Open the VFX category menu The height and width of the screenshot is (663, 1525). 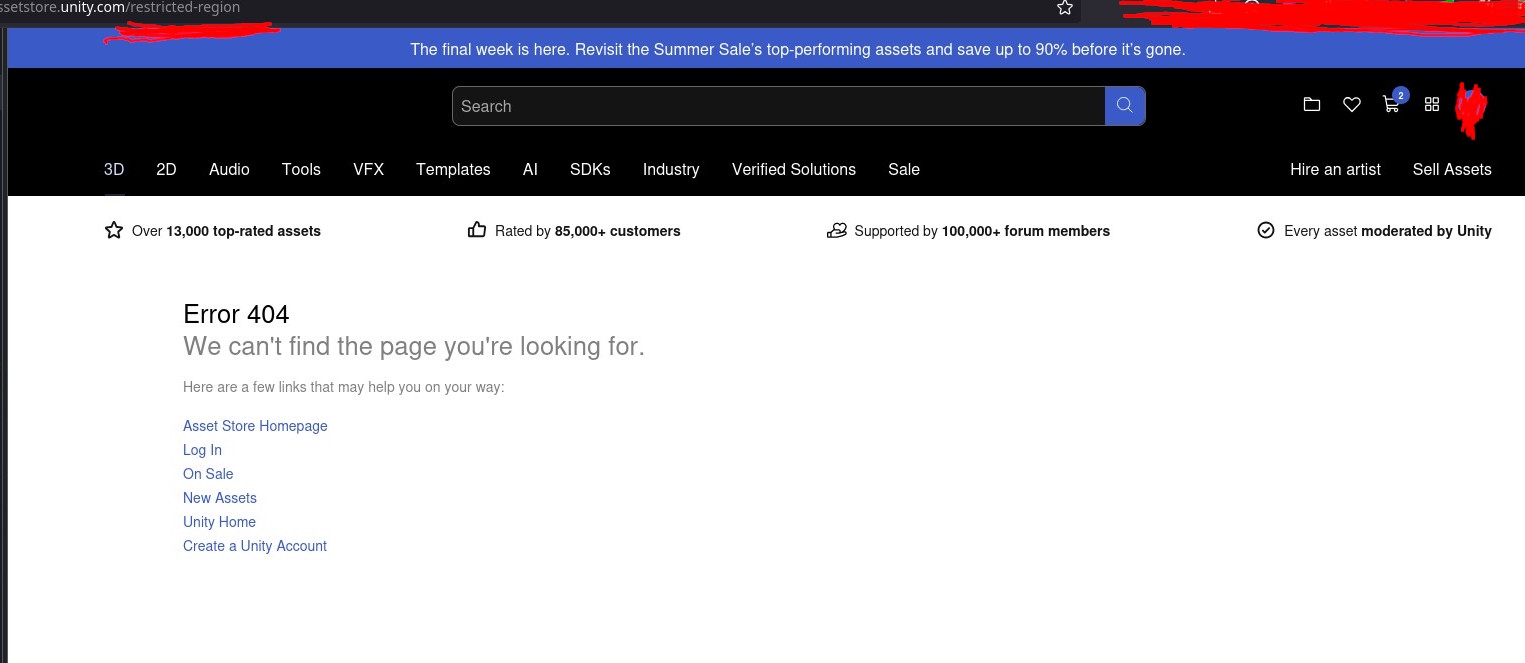368,169
